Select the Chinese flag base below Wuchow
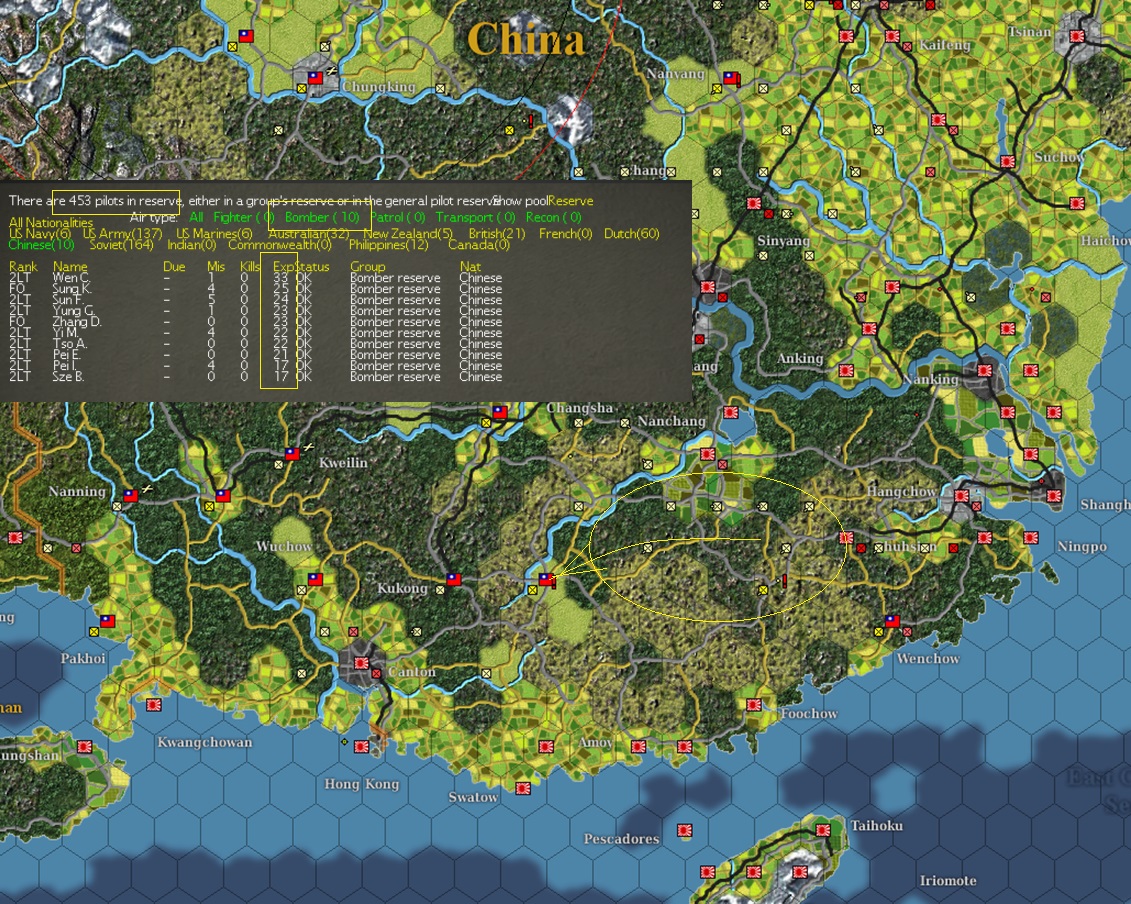The image size is (1131, 904). pyautogui.click(x=315, y=579)
